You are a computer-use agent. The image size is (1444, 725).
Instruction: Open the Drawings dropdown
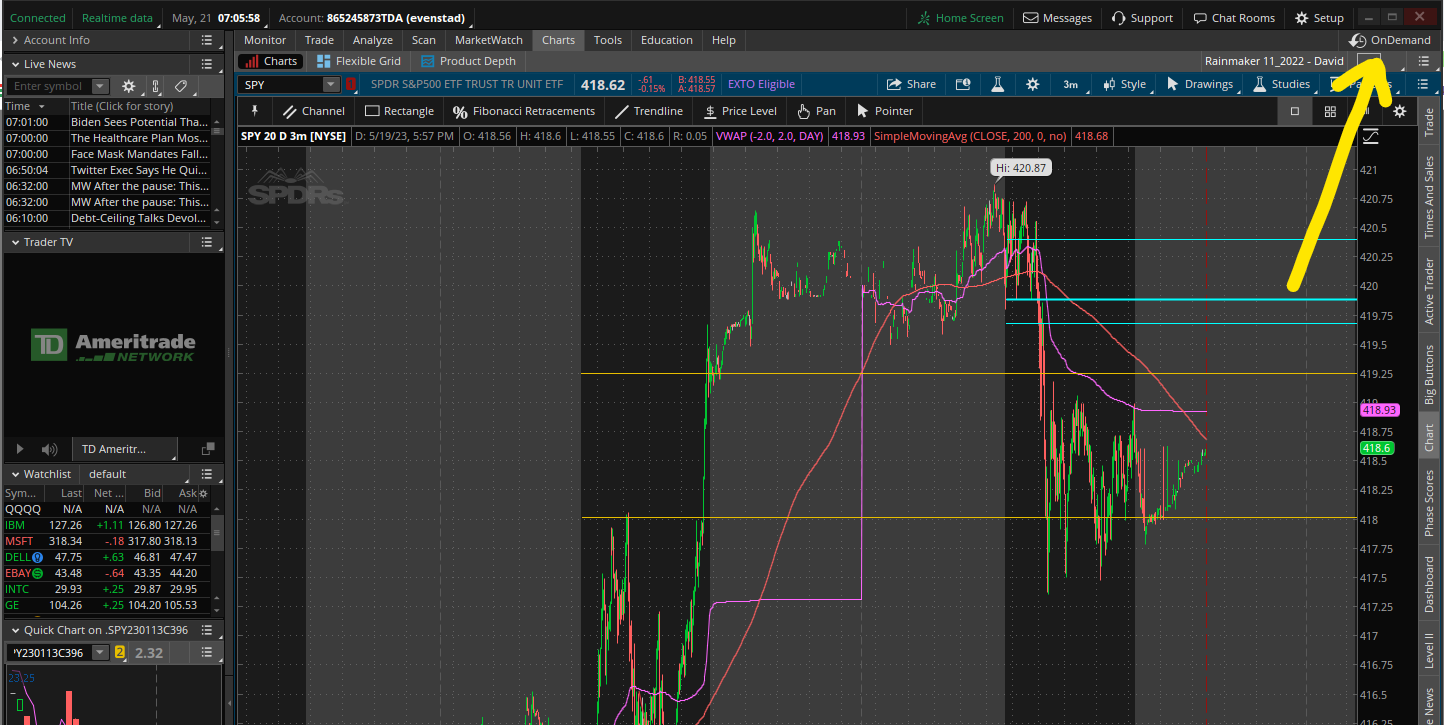1199,84
